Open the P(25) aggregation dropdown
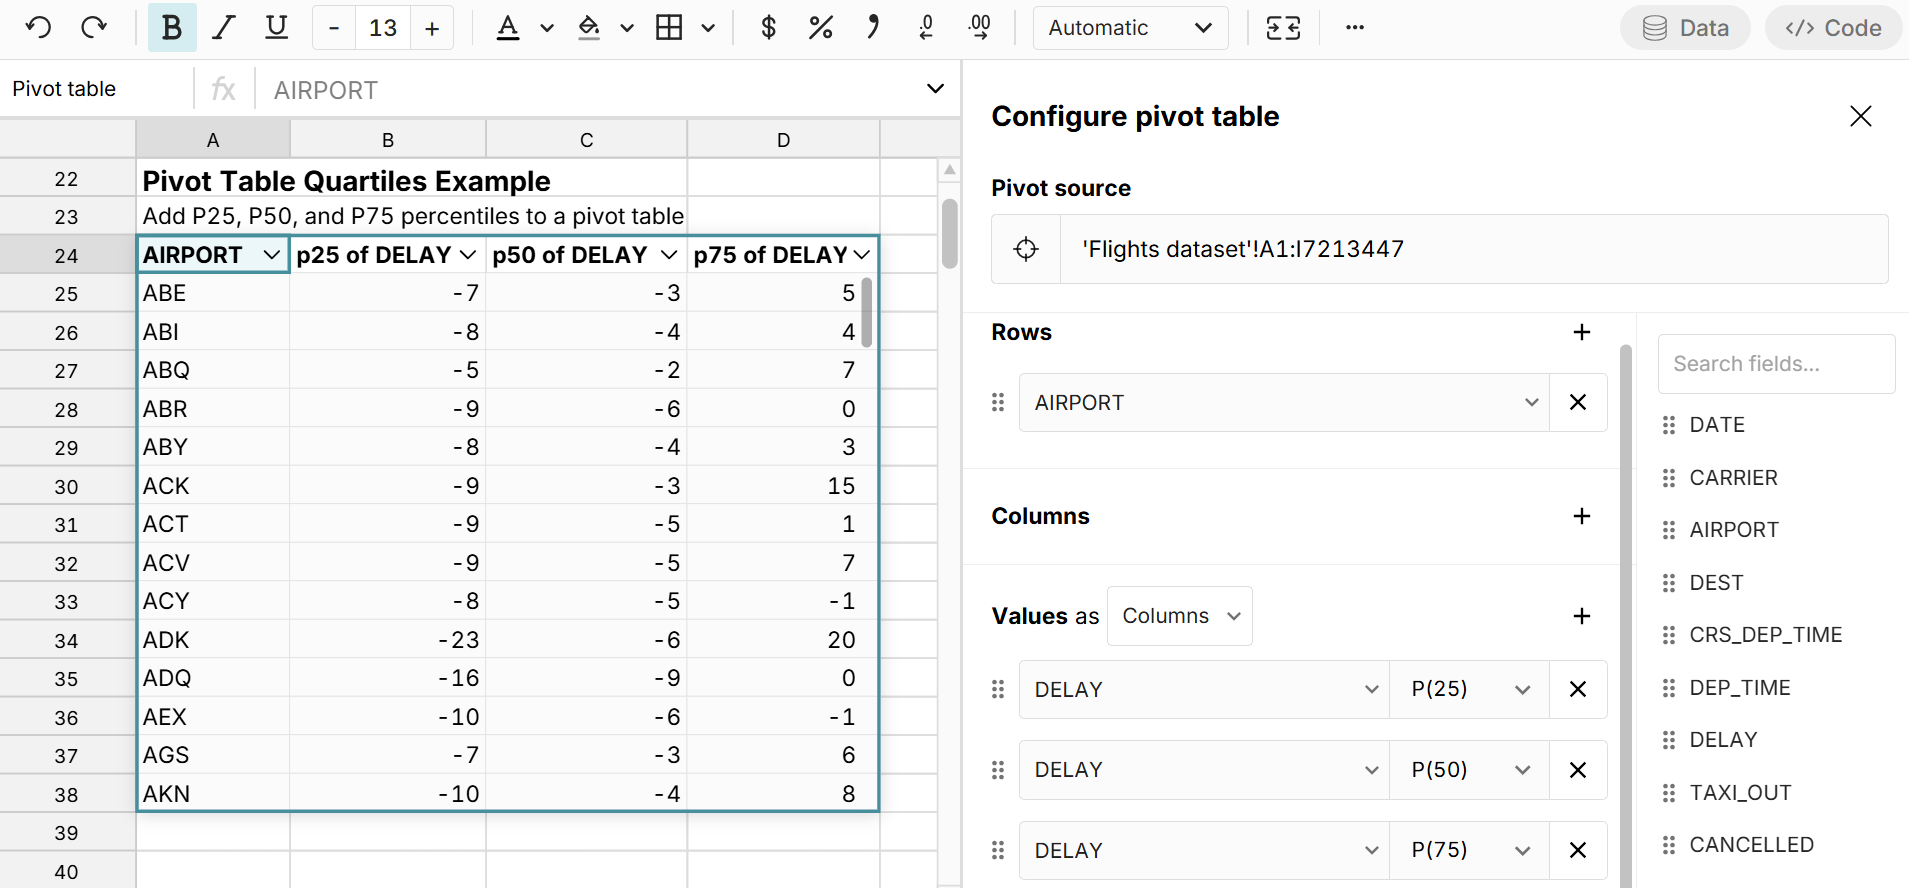Screen dimensions: 1909x888 [x=1468, y=689]
